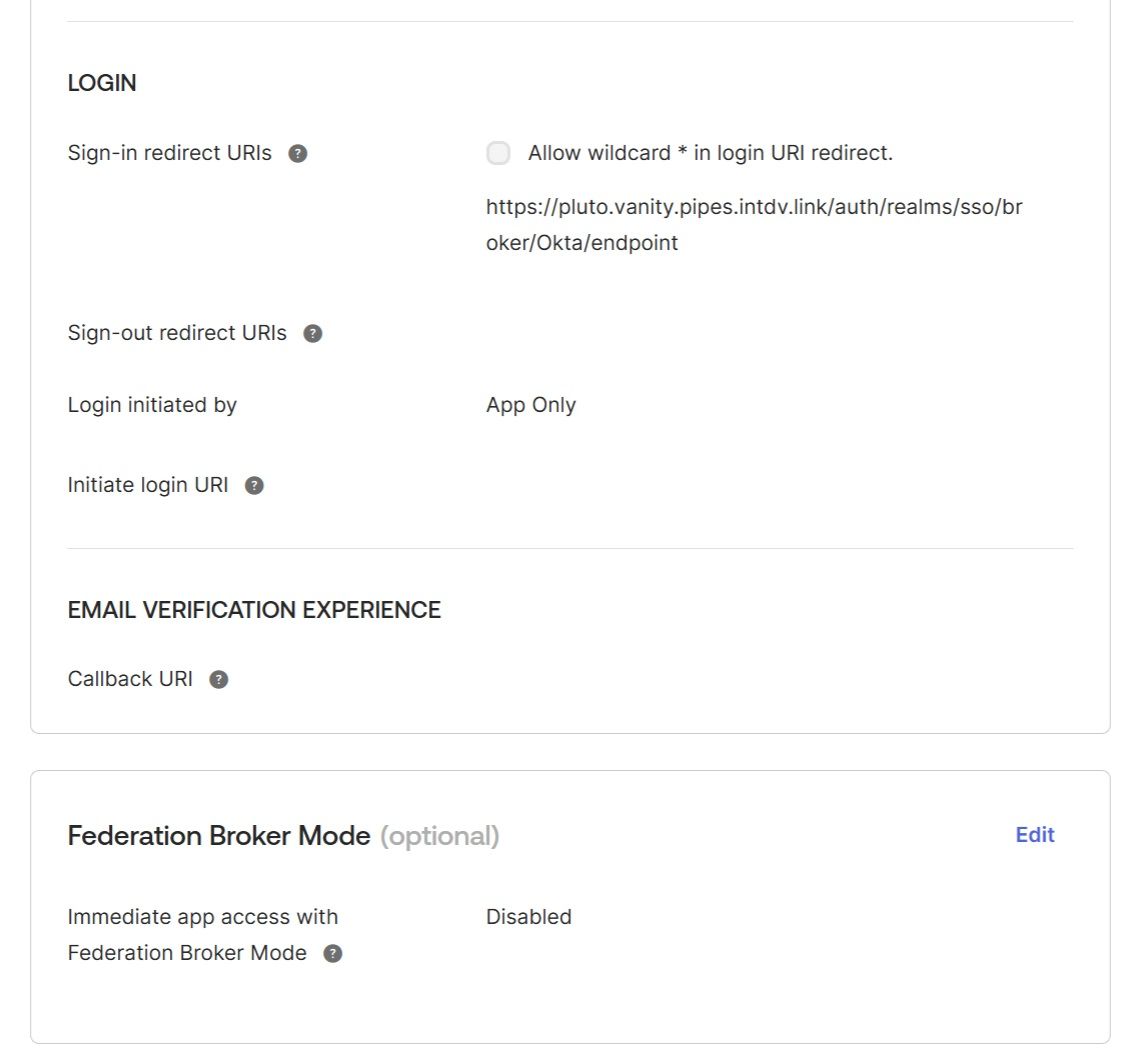Click the 'Allow wildcard * in login' label text
Screen dimensions: 1134x1061
click(710, 153)
